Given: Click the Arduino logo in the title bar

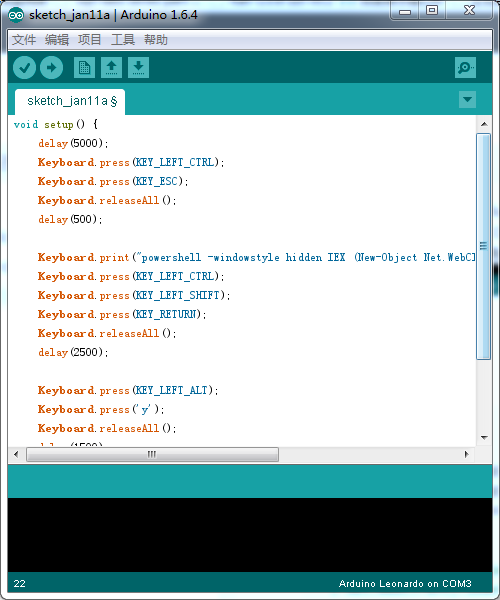Looking at the screenshot, I should (x=16, y=15).
